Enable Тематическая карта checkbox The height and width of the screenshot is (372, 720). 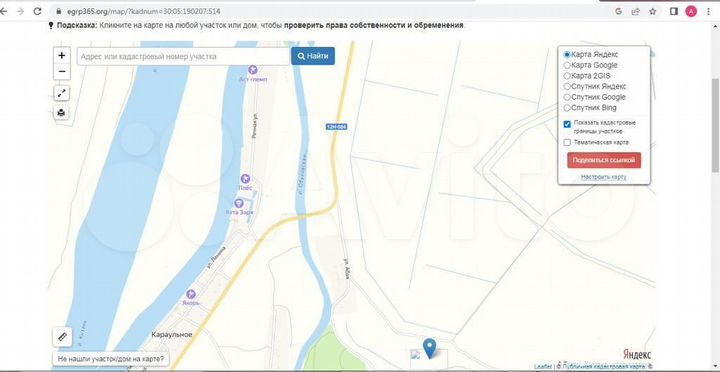tap(567, 142)
